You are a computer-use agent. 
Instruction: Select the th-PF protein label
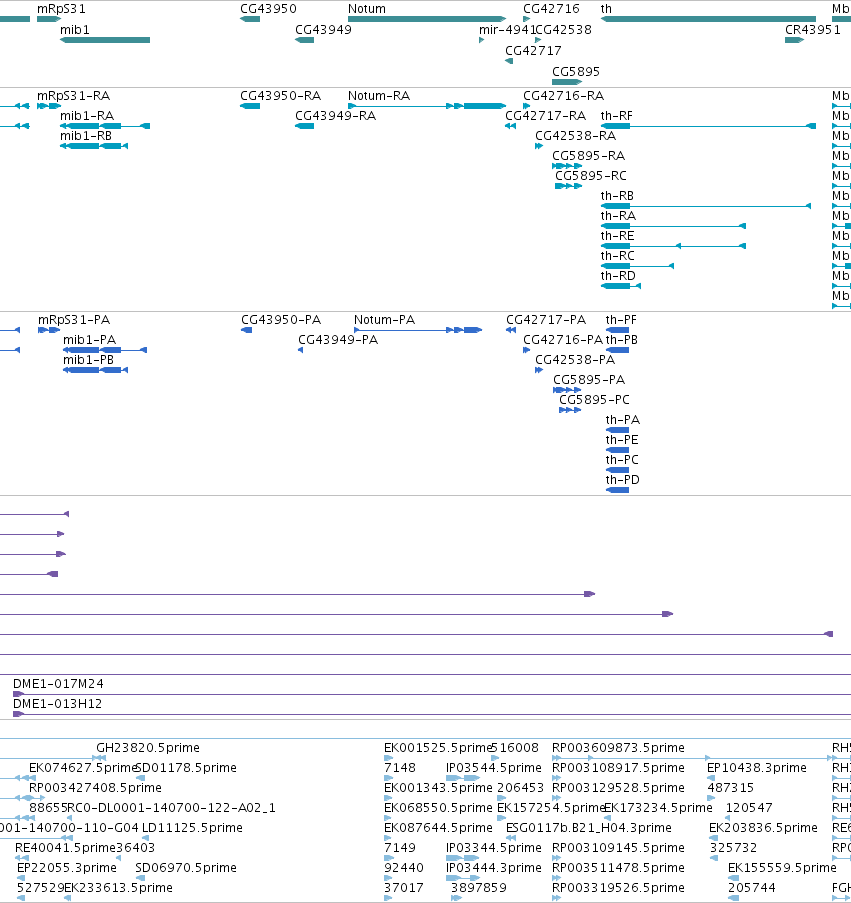coord(621,320)
